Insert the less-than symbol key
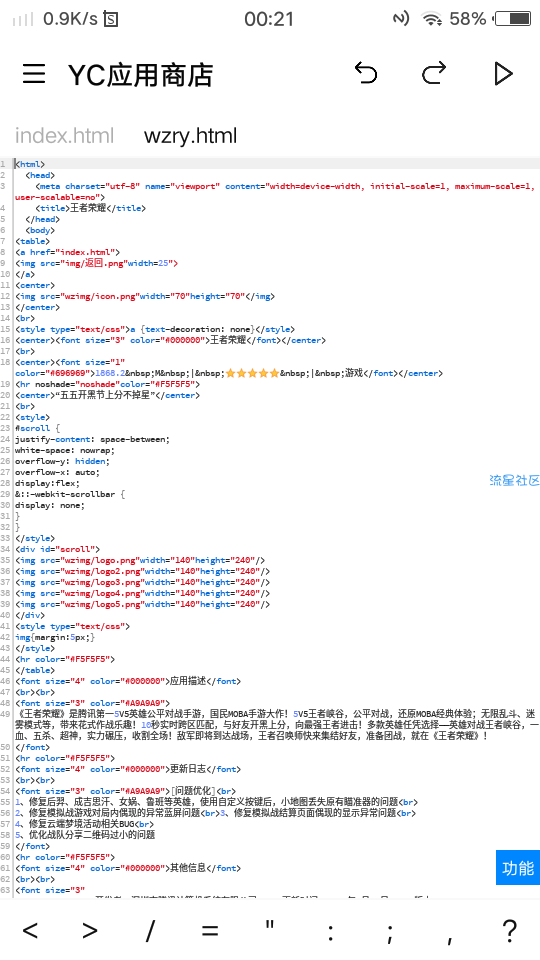540x960 pixels. 30,931
